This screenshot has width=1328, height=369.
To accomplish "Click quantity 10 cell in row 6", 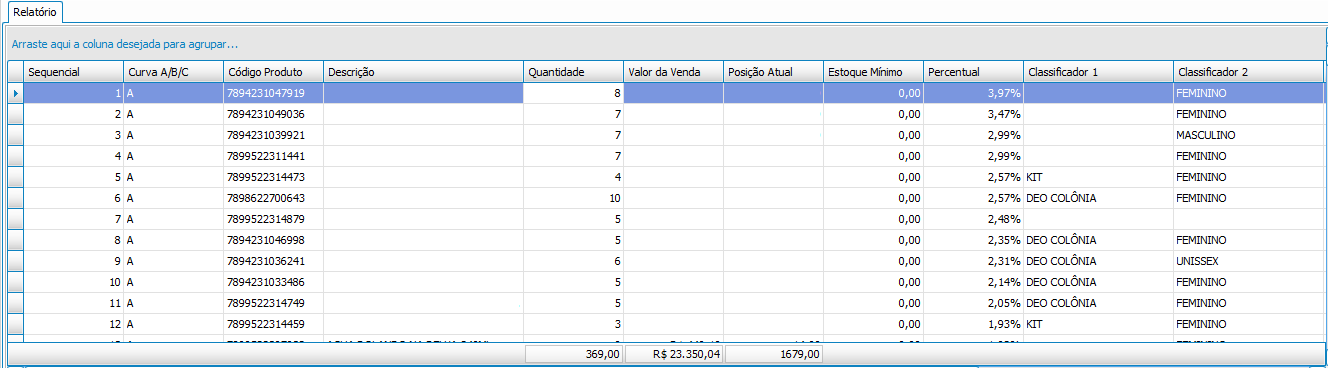I will click(574, 198).
